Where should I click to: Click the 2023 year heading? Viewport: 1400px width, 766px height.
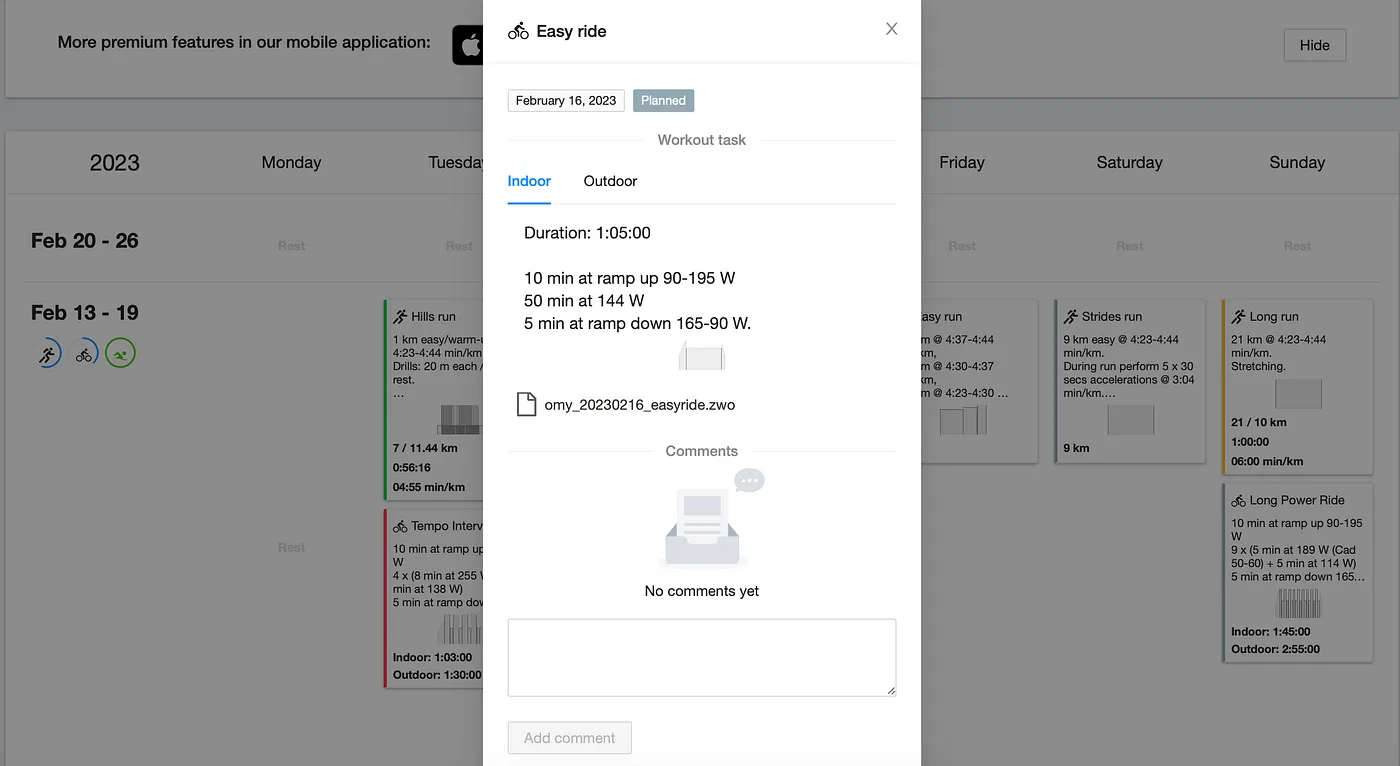[x=115, y=163]
